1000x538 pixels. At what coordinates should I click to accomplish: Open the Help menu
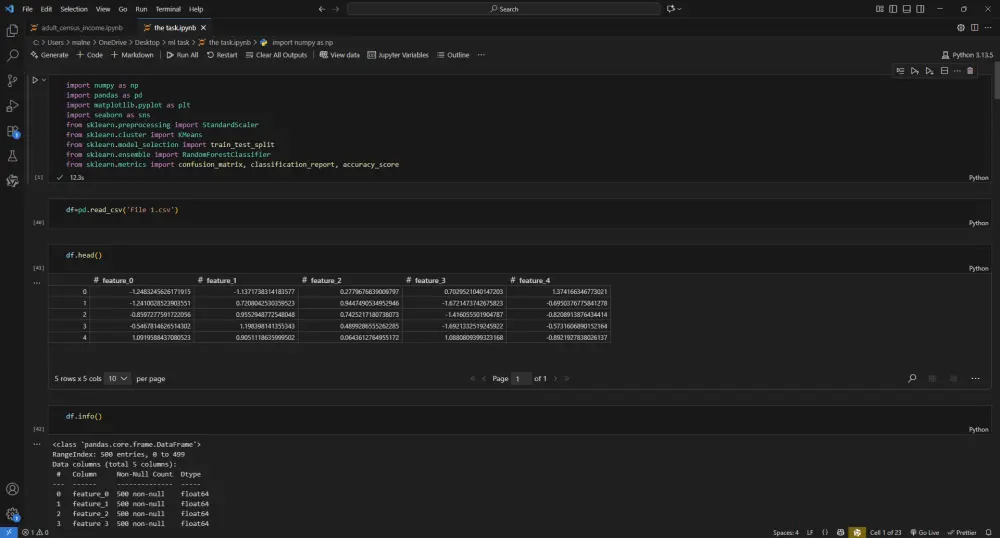click(196, 9)
